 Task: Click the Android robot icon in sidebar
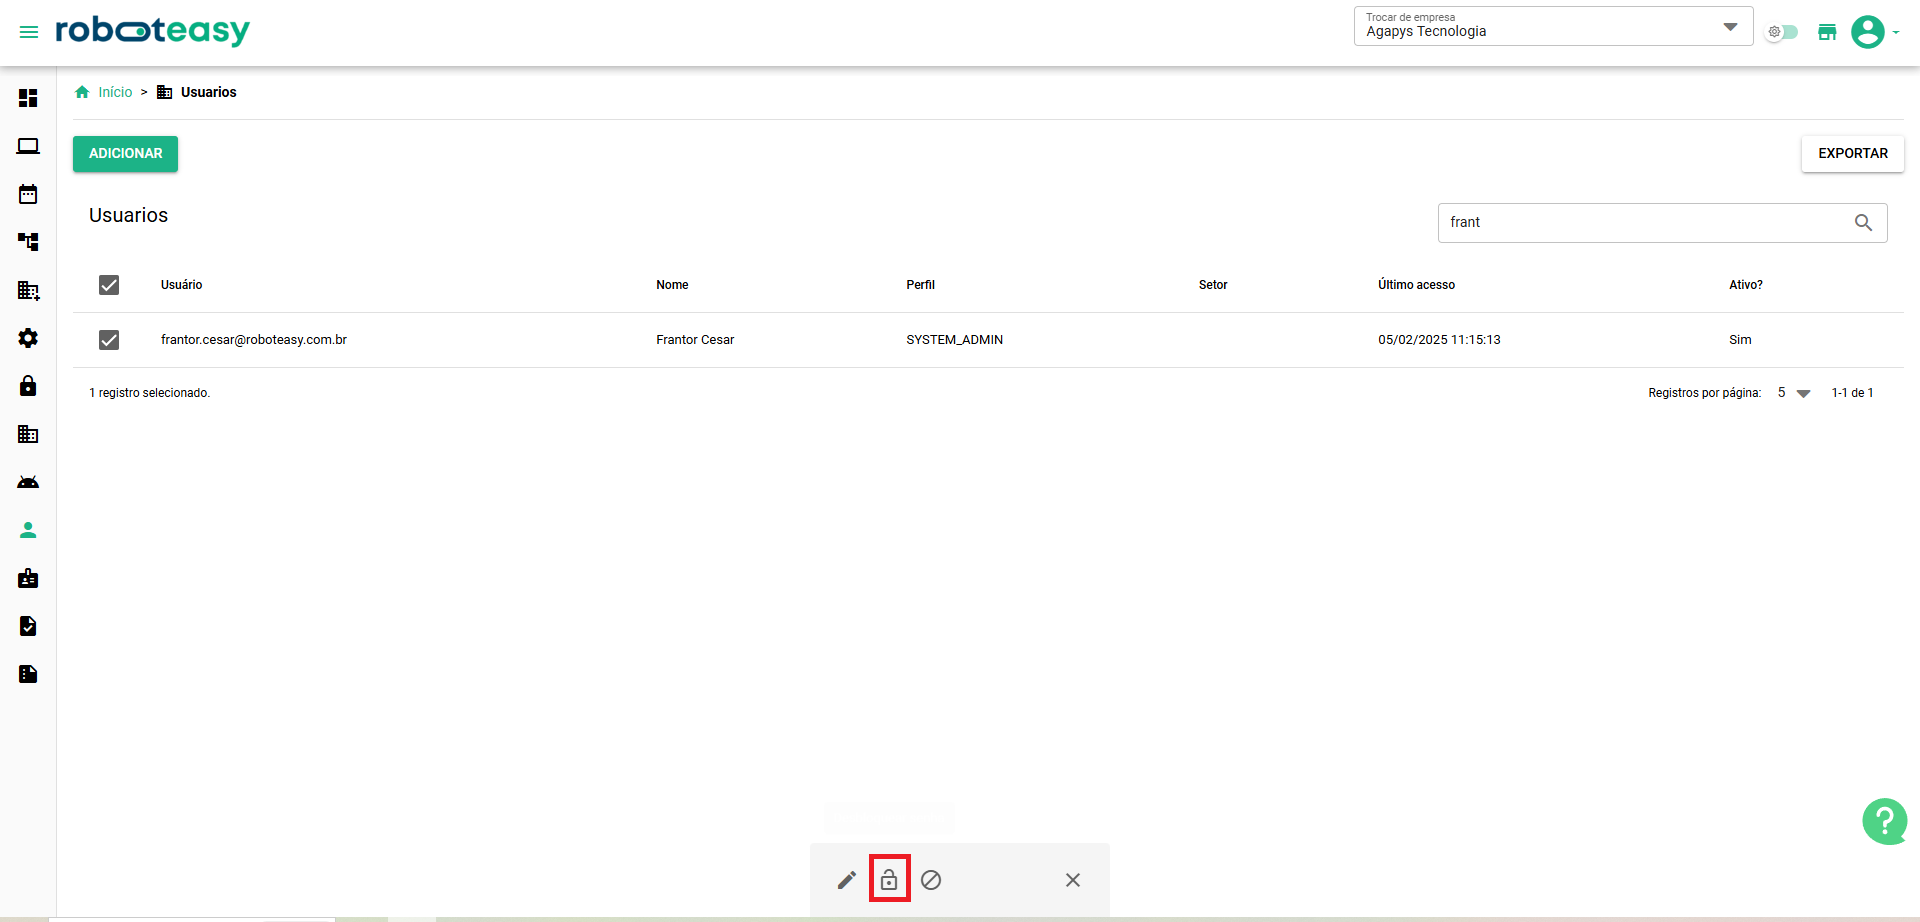(28, 482)
